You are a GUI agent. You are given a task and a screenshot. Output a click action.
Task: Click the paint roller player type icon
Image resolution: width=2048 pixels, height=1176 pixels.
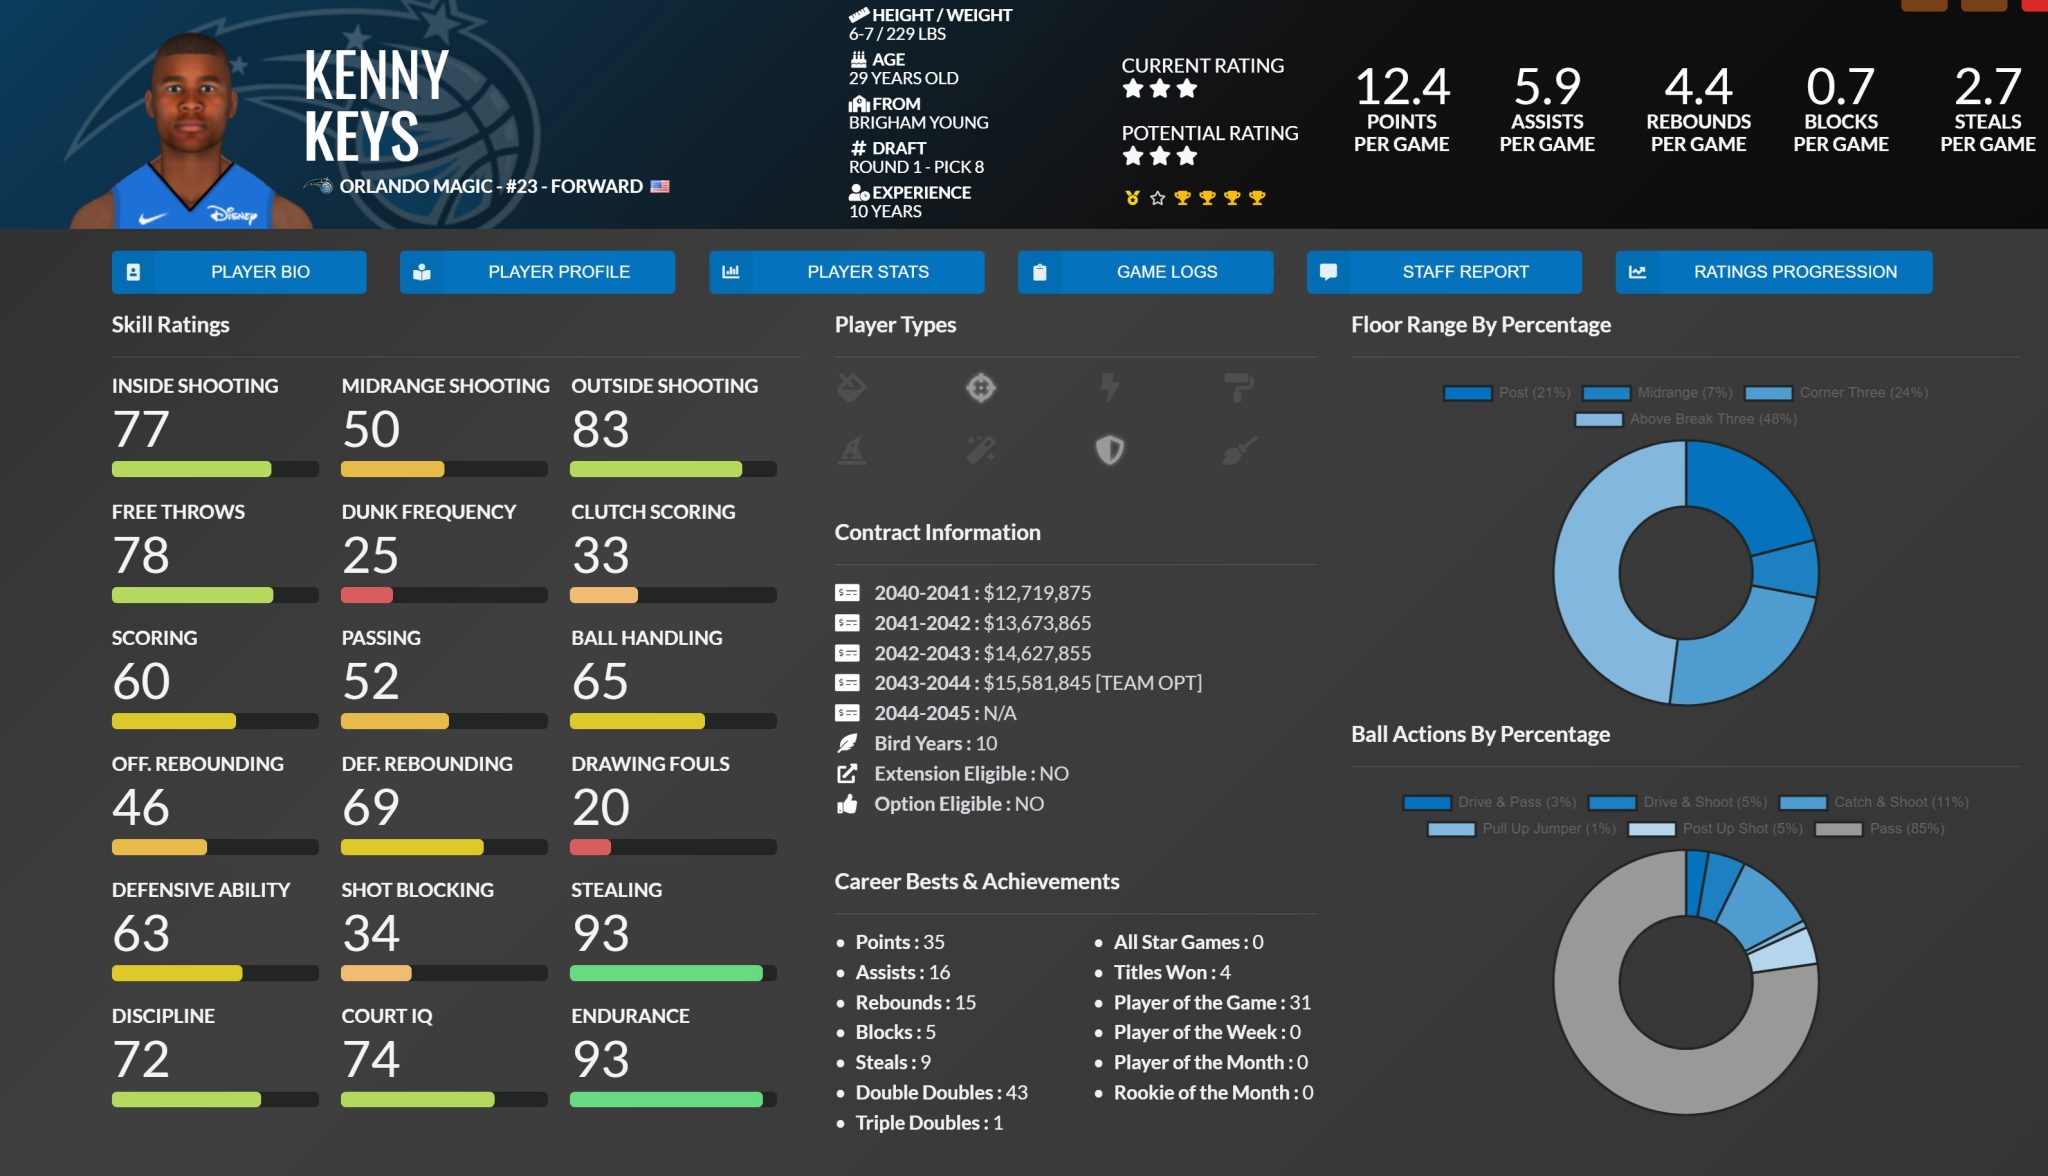1238,388
